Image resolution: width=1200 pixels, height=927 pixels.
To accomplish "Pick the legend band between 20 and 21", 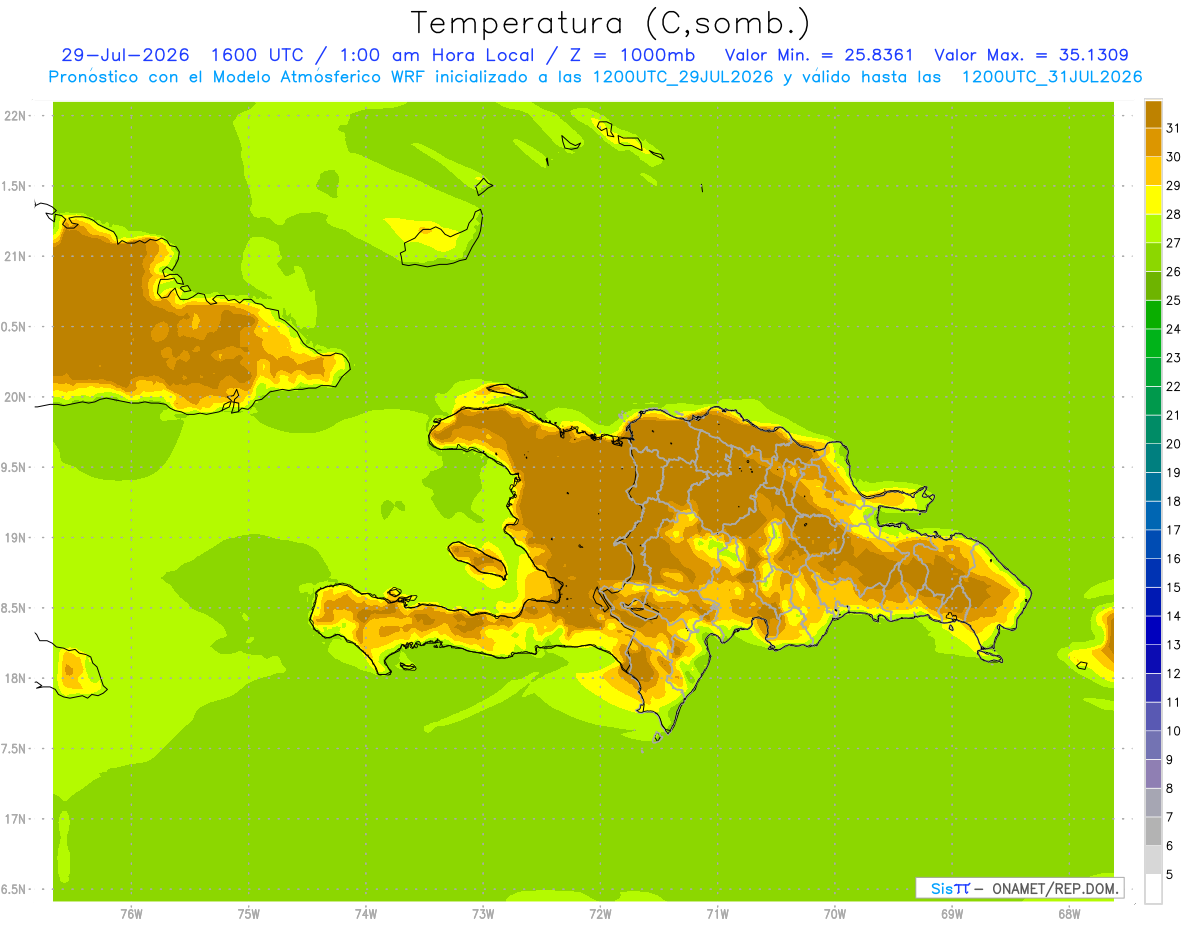I will pyautogui.click(x=1153, y=430).
